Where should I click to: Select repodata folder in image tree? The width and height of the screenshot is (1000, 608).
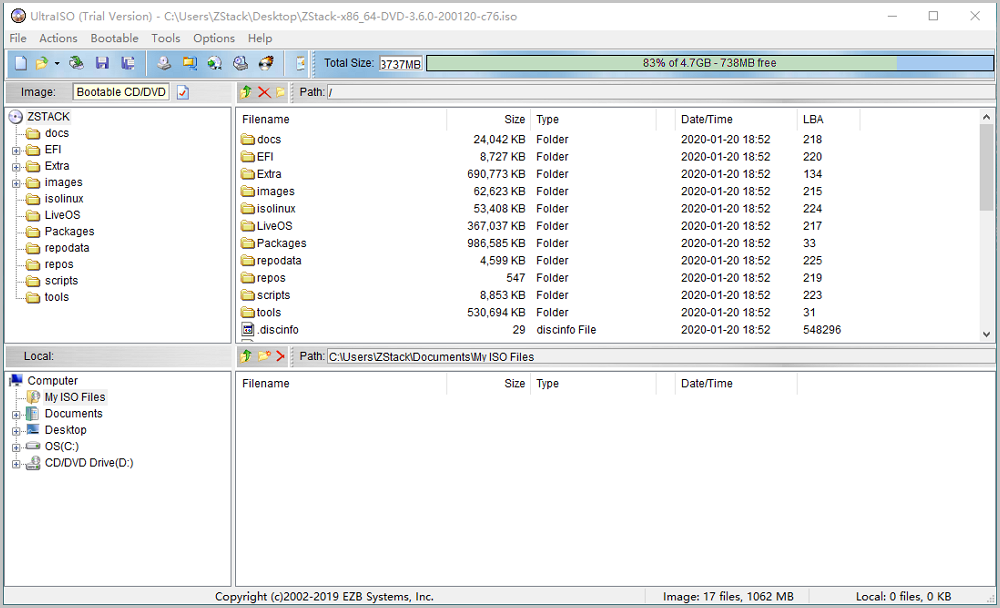[x=67, y=248]
